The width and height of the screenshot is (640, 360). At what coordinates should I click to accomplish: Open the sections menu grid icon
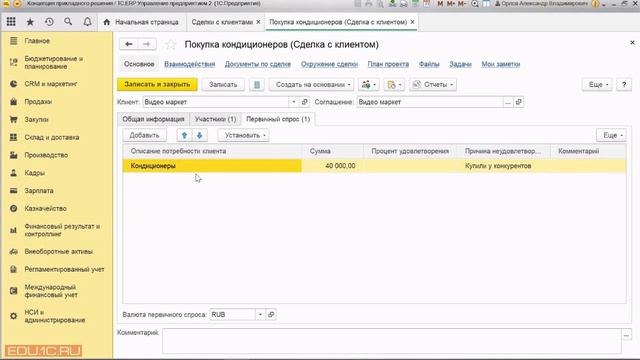[11, 22]
